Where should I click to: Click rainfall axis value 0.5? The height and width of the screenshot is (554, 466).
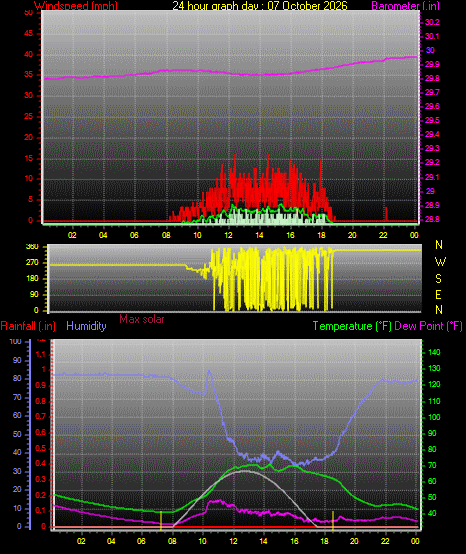click(41, 448)
